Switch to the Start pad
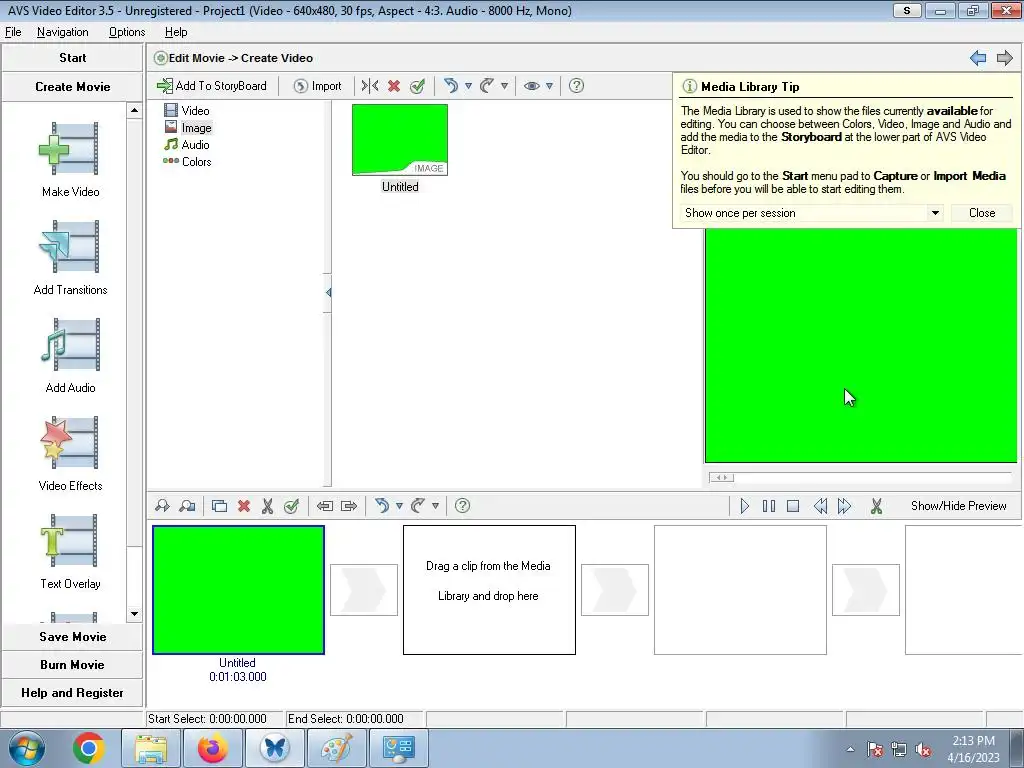 [x=72, y=57]
